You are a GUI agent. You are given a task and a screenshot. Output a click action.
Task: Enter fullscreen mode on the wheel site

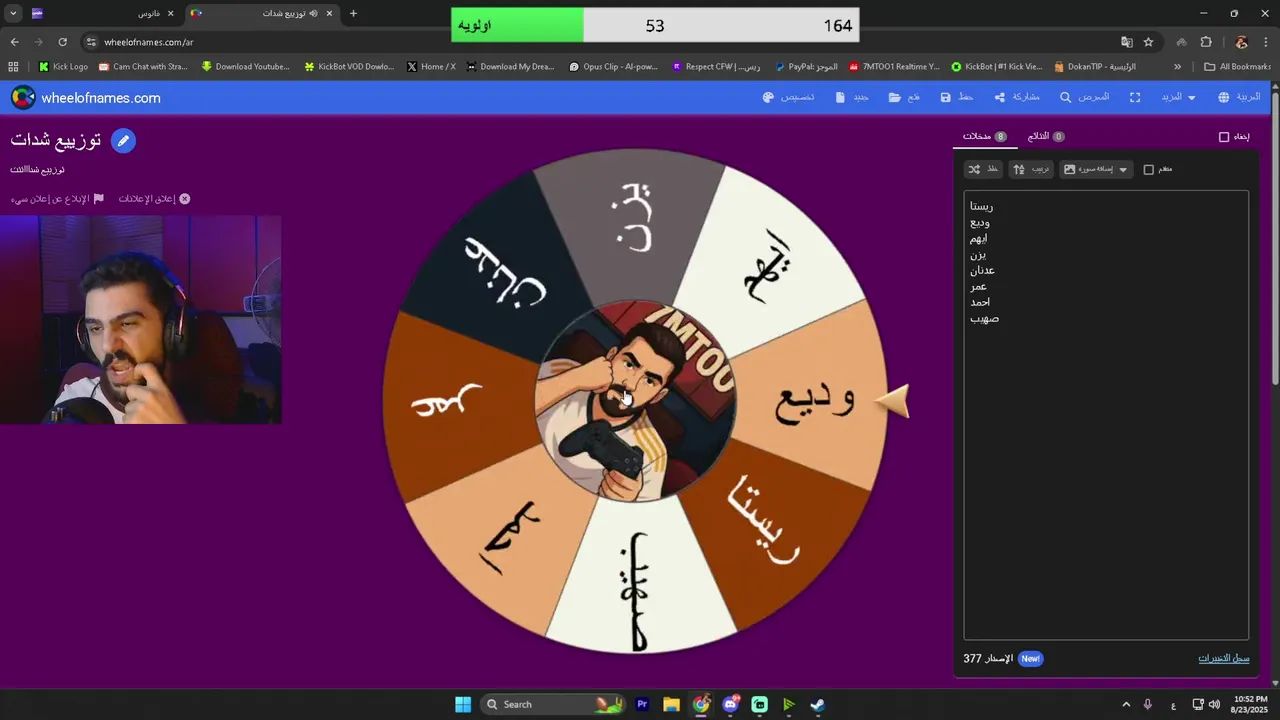[1135, 97]
